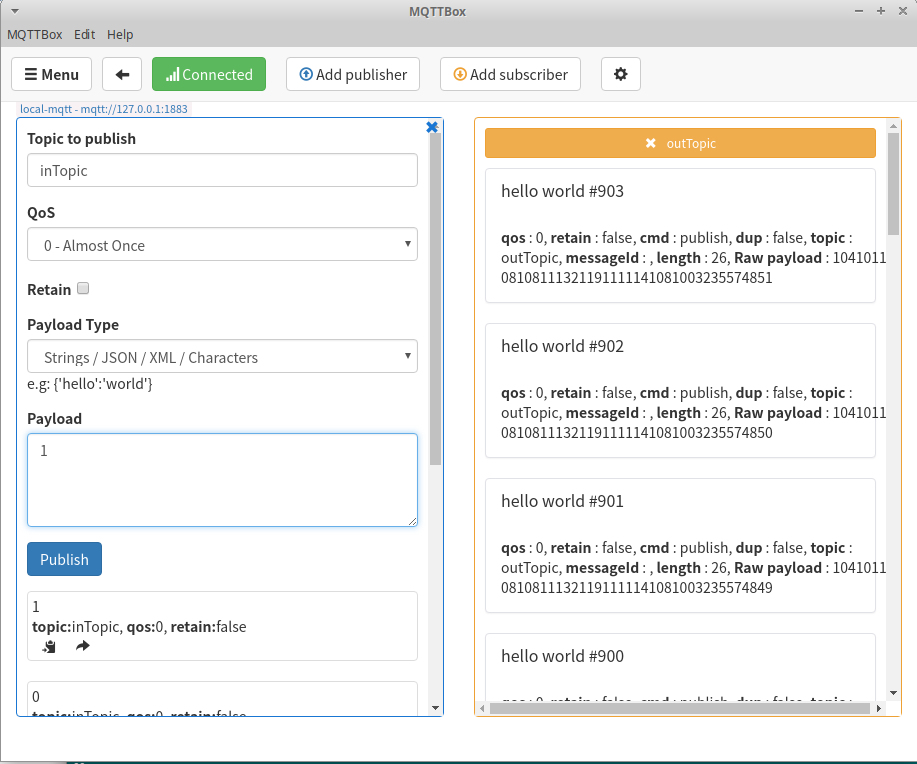The height and width of the screenshot is (764, 917).
Task: Click the outTopic subscriber header
Action: pyautogui.click(x=680, y=143)
